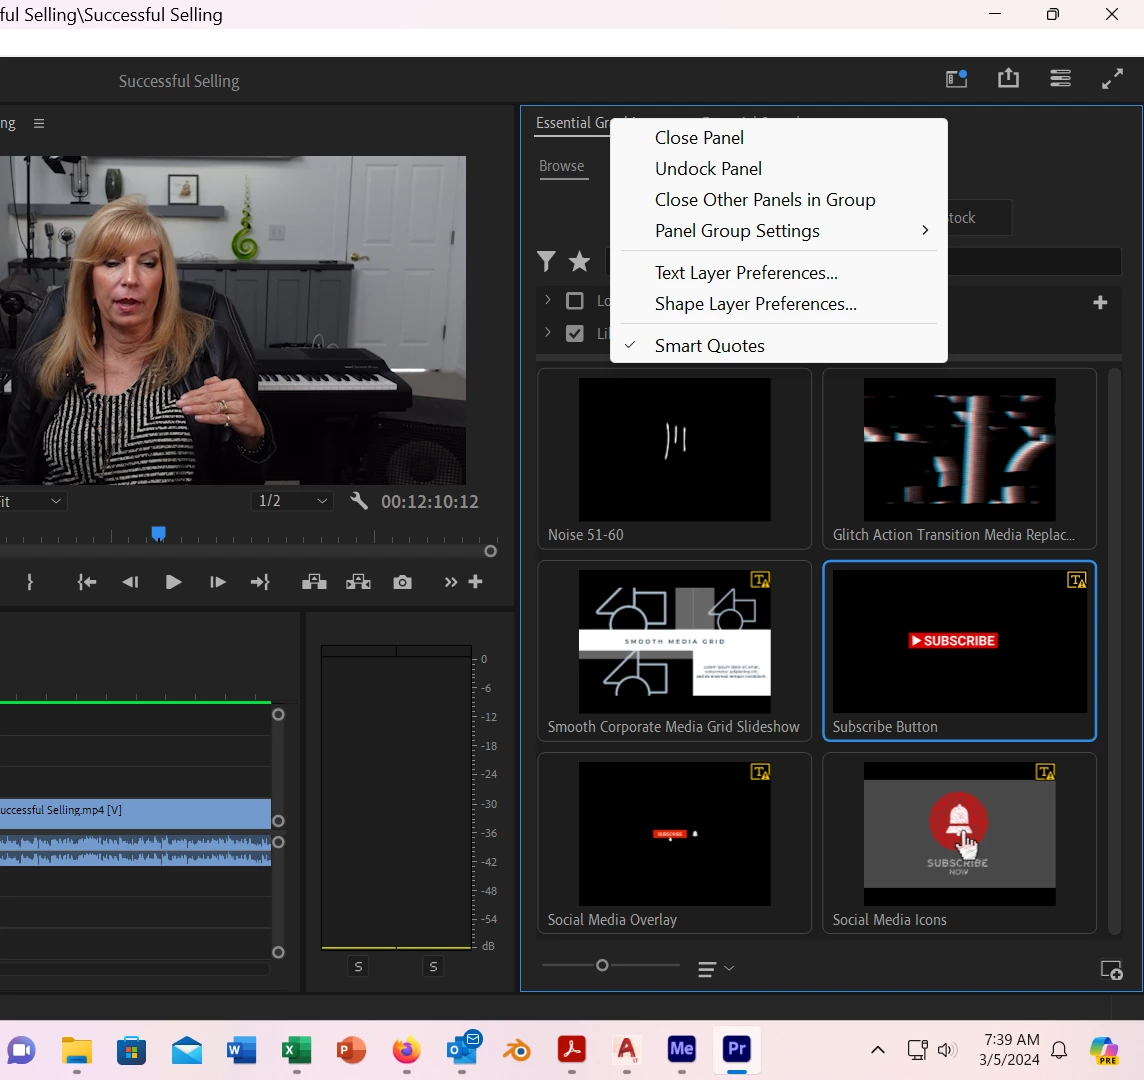The height and width of the screenshot is (1080, 1144).
Task: Select the Subscribe Button template
Action: click(959, 650)
